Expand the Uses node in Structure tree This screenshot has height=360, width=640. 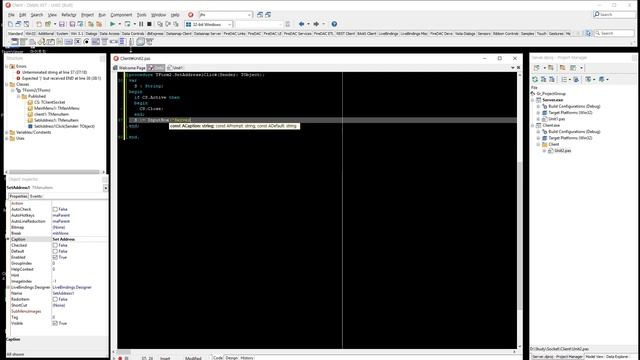(x=7, y=138)
